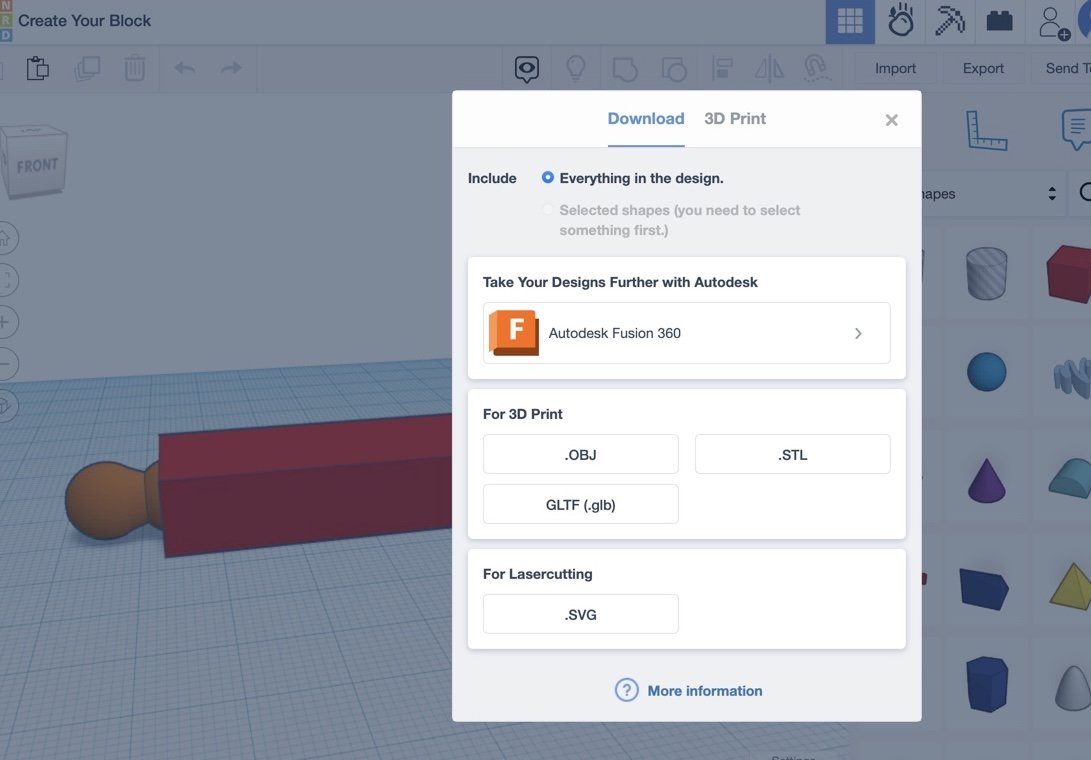Screen dimensions: 1091x760
Task: Click the notes speech bubble icon
Action: point(1076,129)
